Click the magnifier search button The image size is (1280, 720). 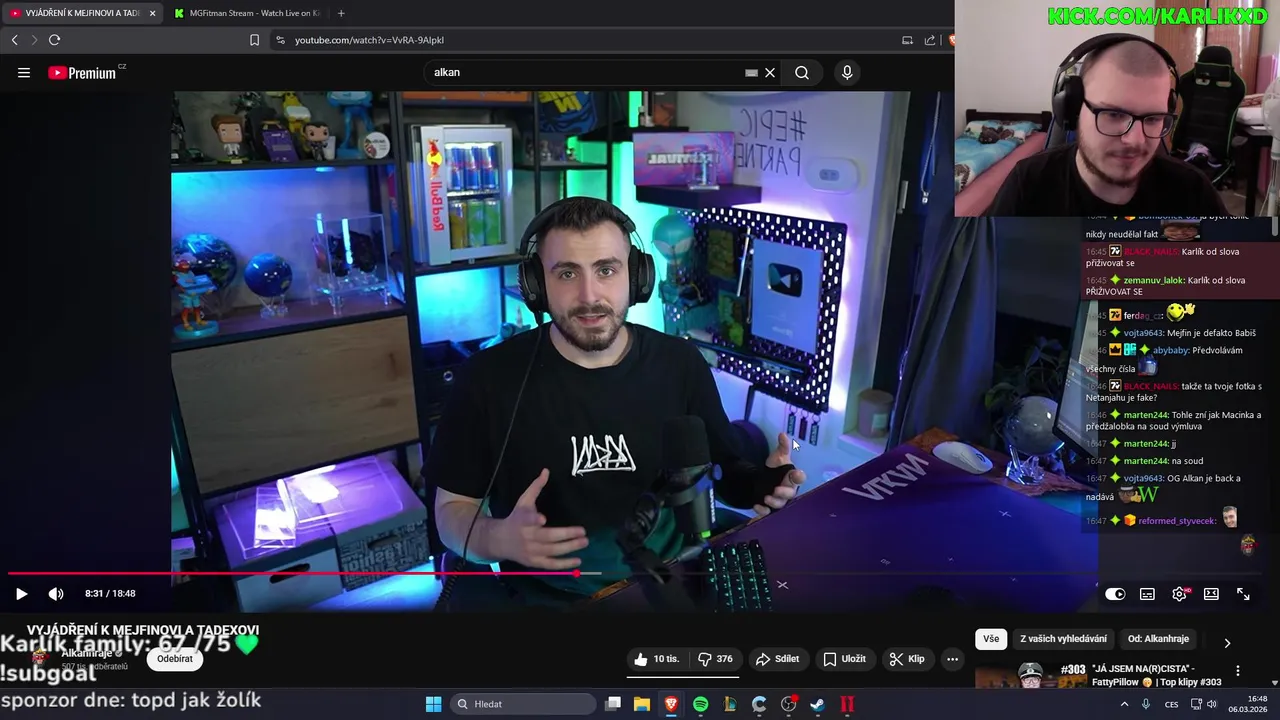click(802, 72)
